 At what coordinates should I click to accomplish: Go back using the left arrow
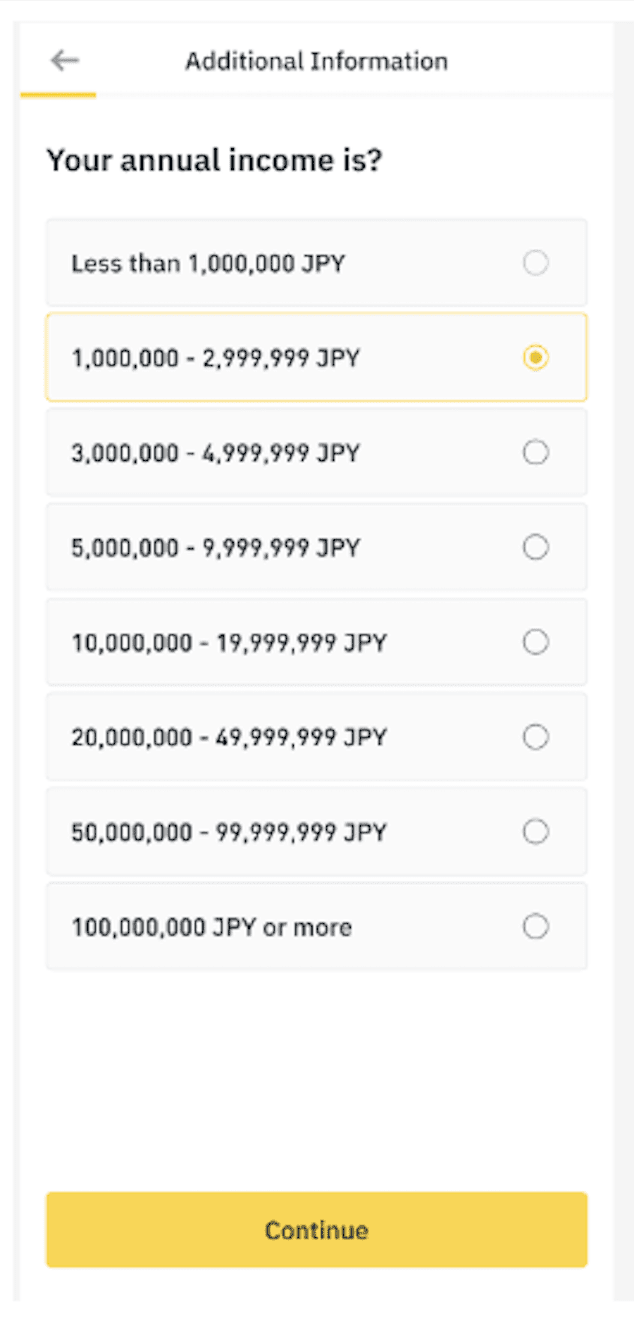pos(65,61)
